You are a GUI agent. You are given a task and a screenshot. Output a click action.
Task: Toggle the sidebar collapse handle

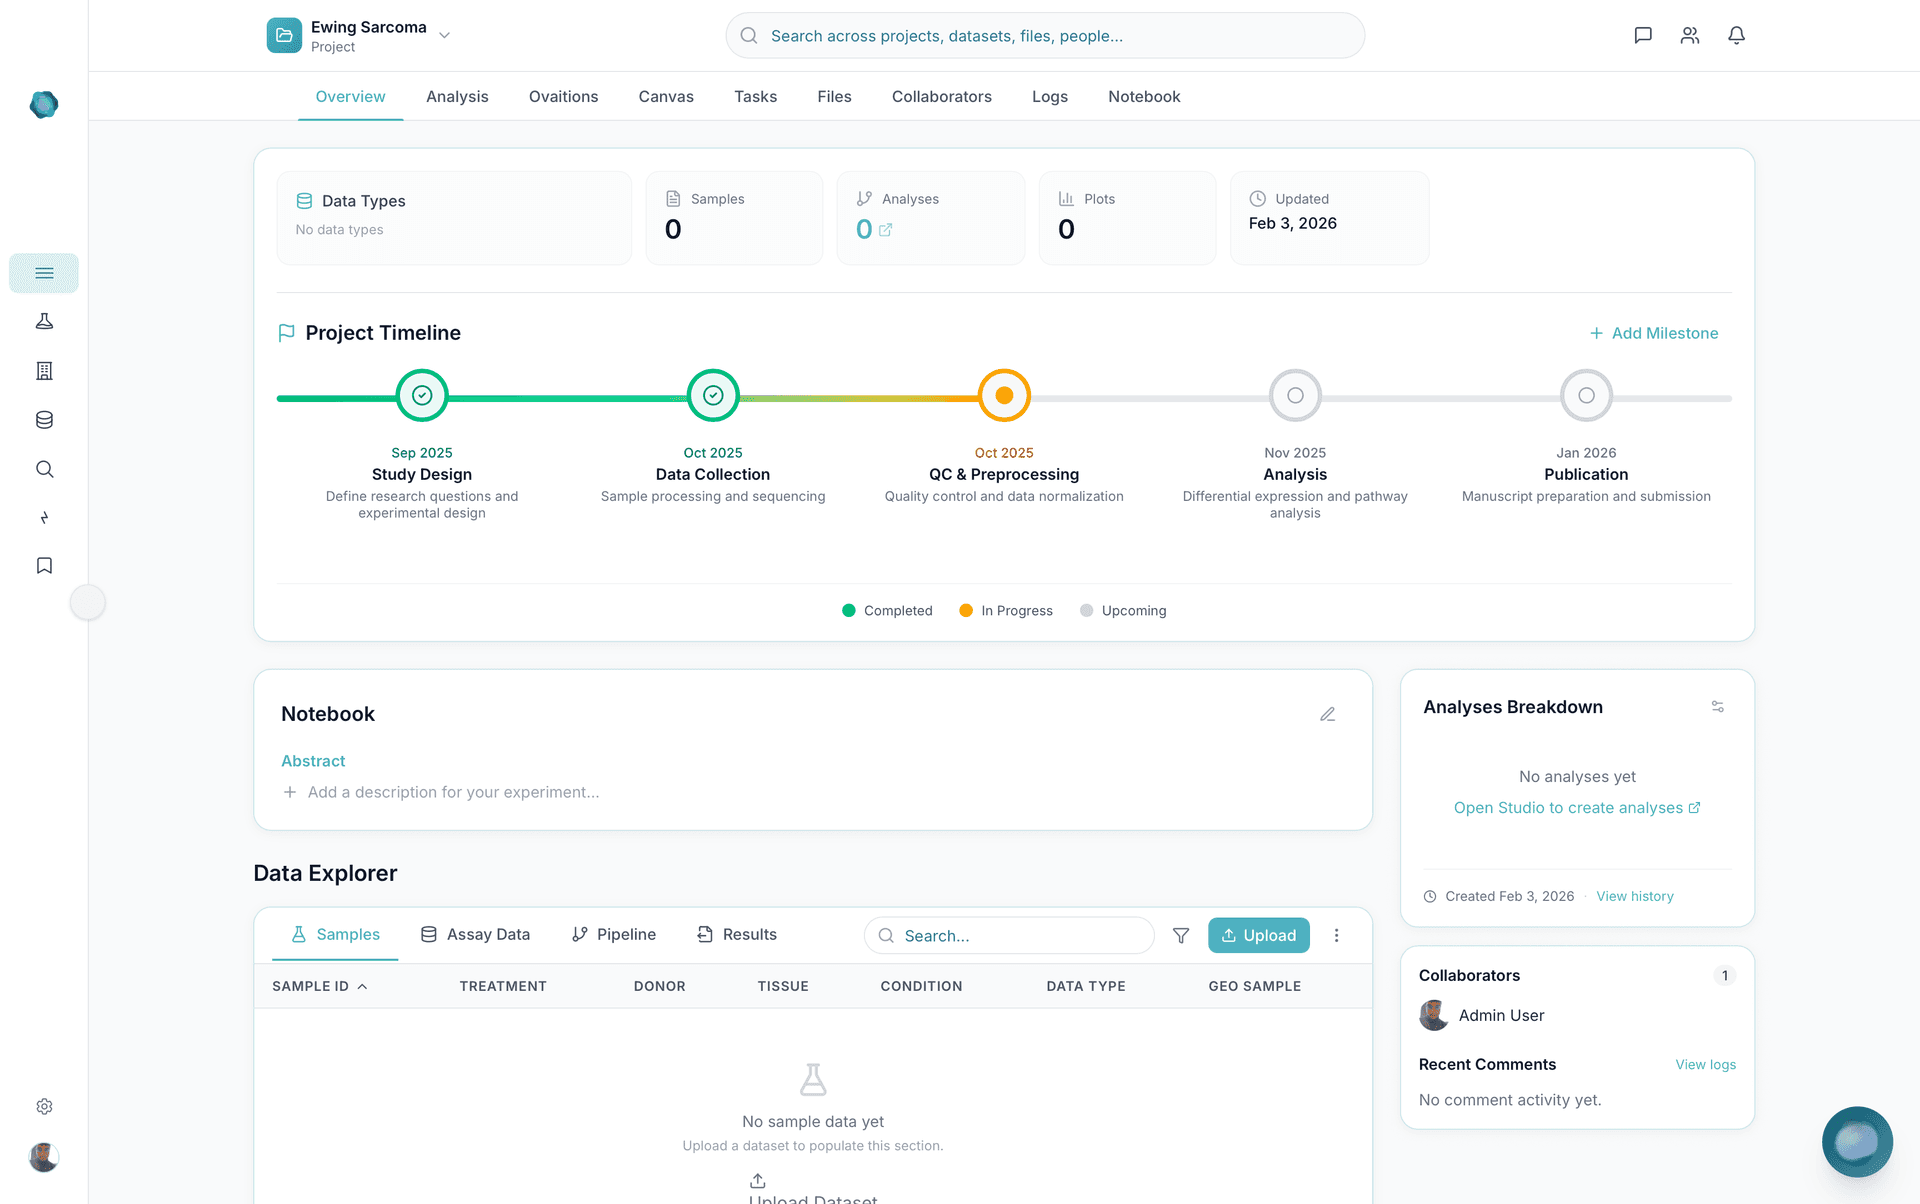(x=88, y=602)
